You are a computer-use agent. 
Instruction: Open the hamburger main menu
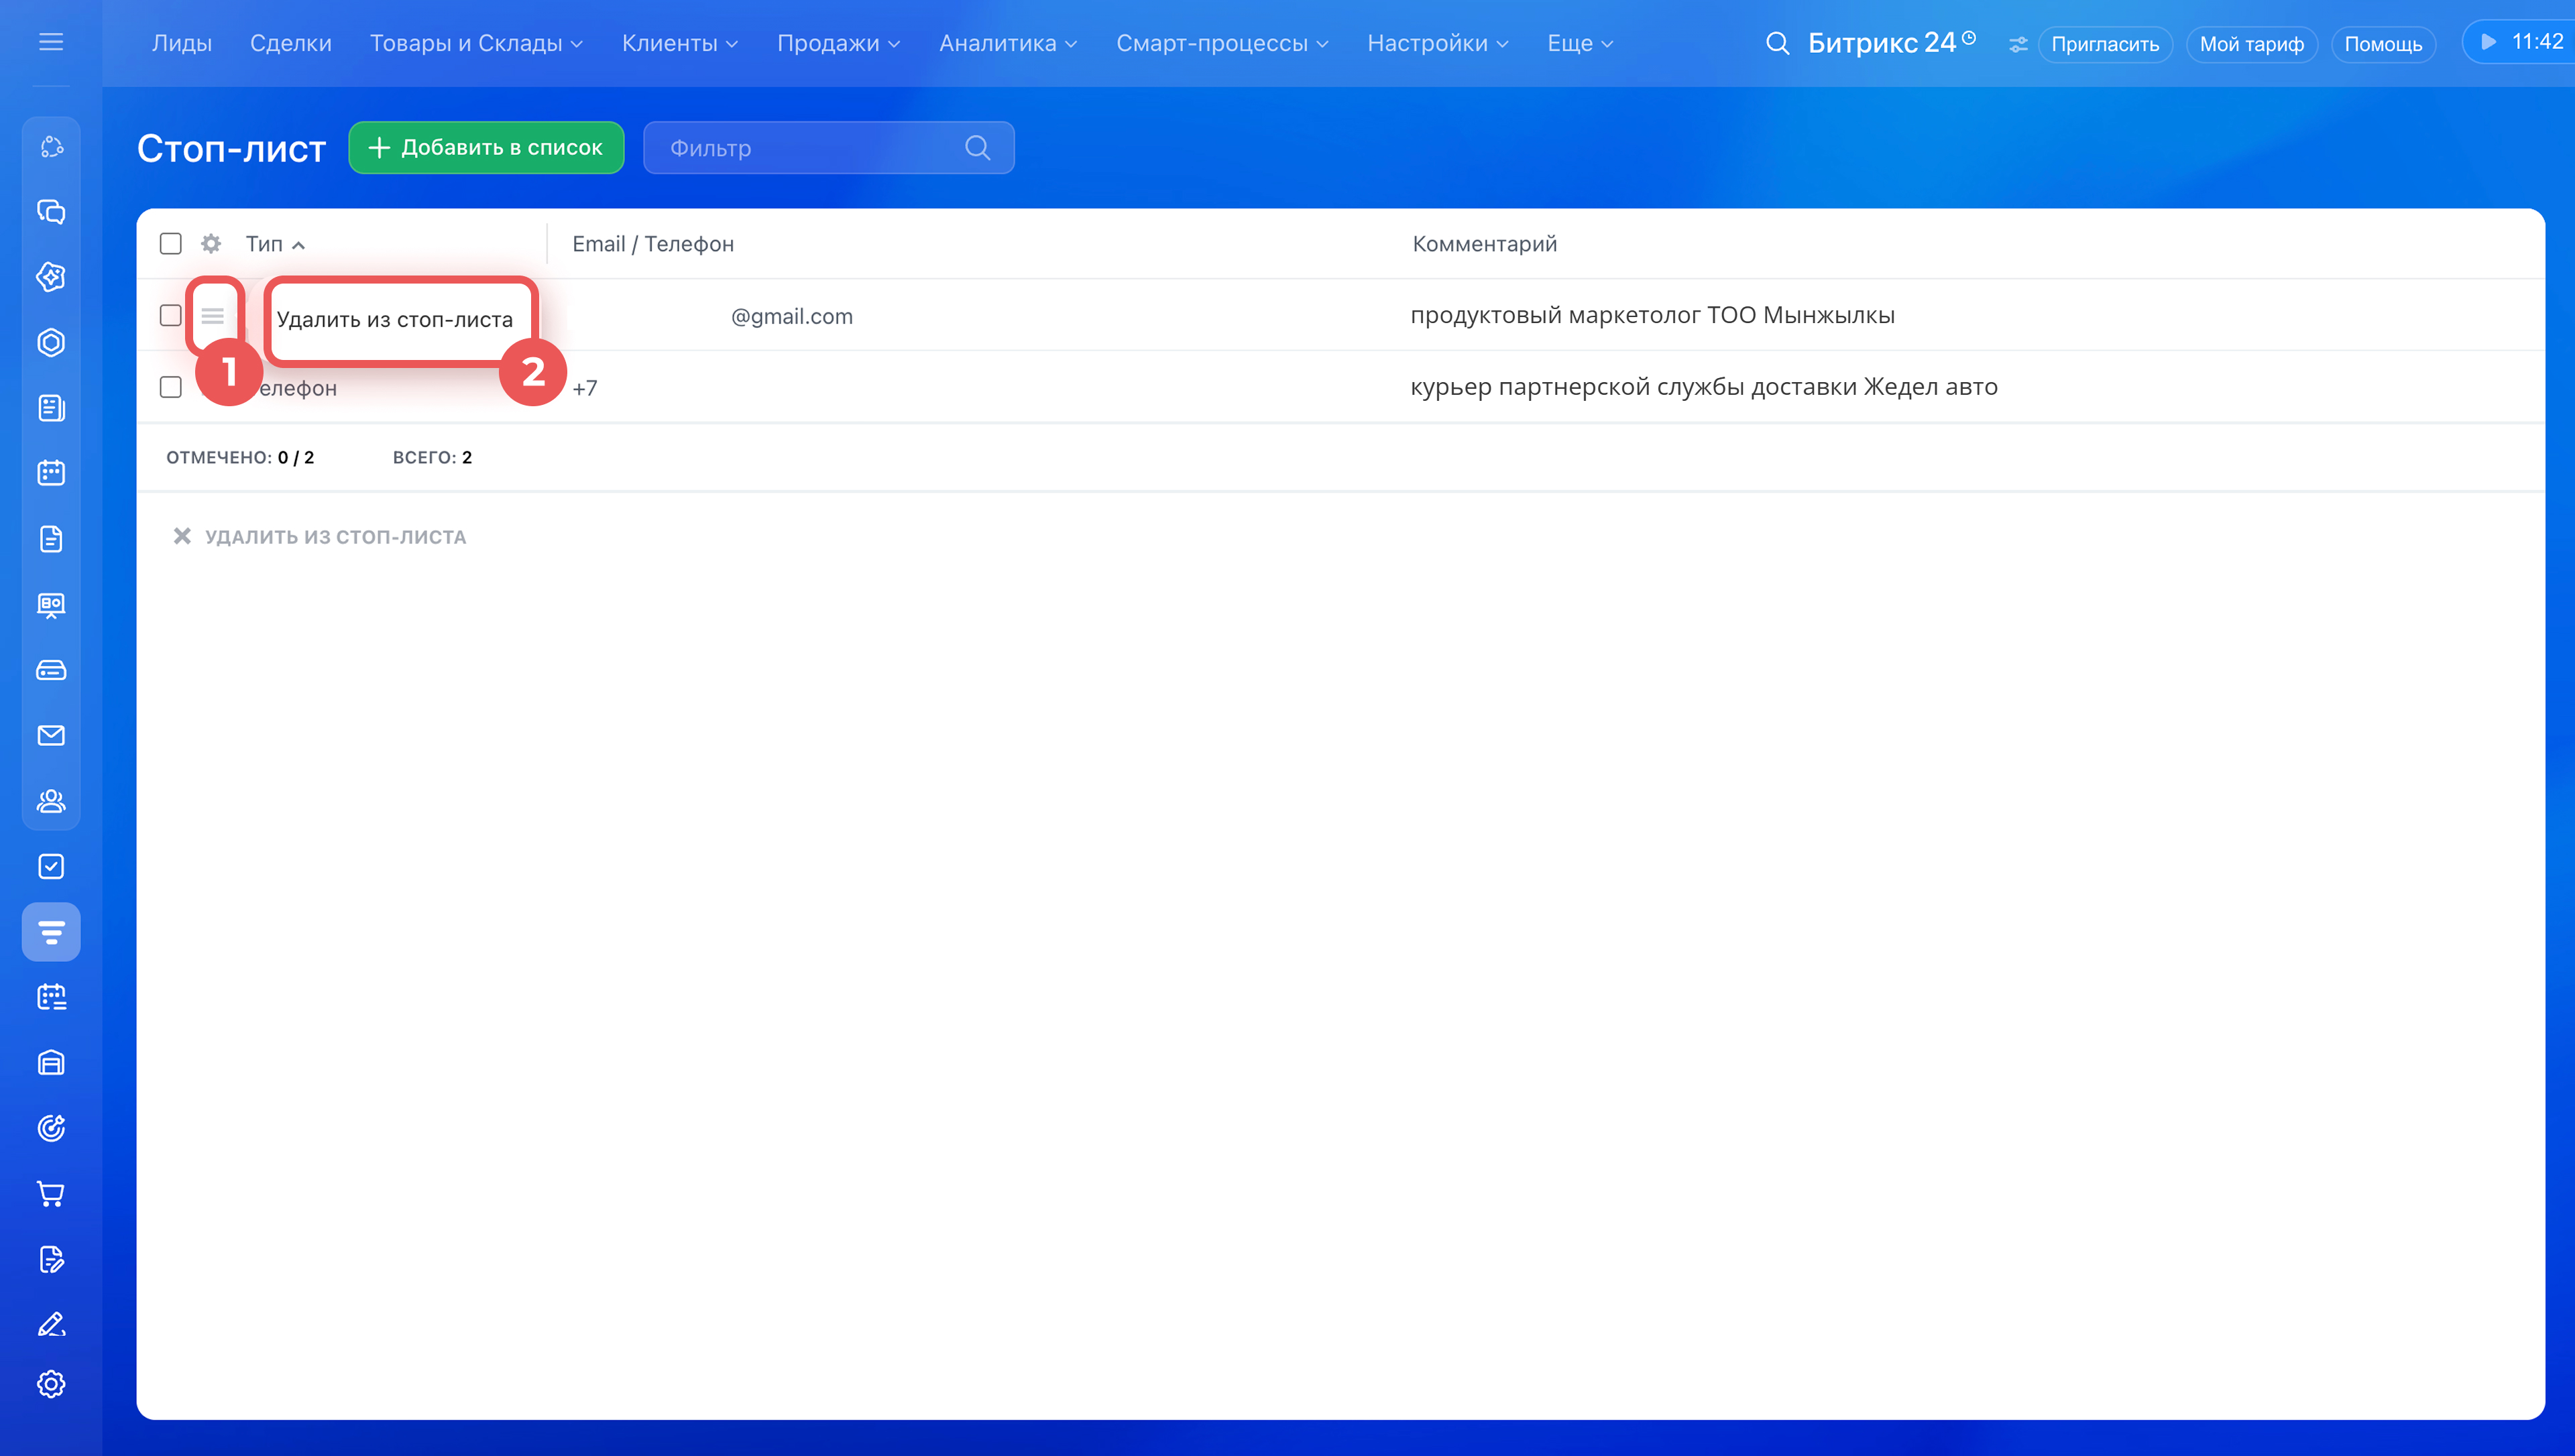pyautogui.click(x=51, y=42)
